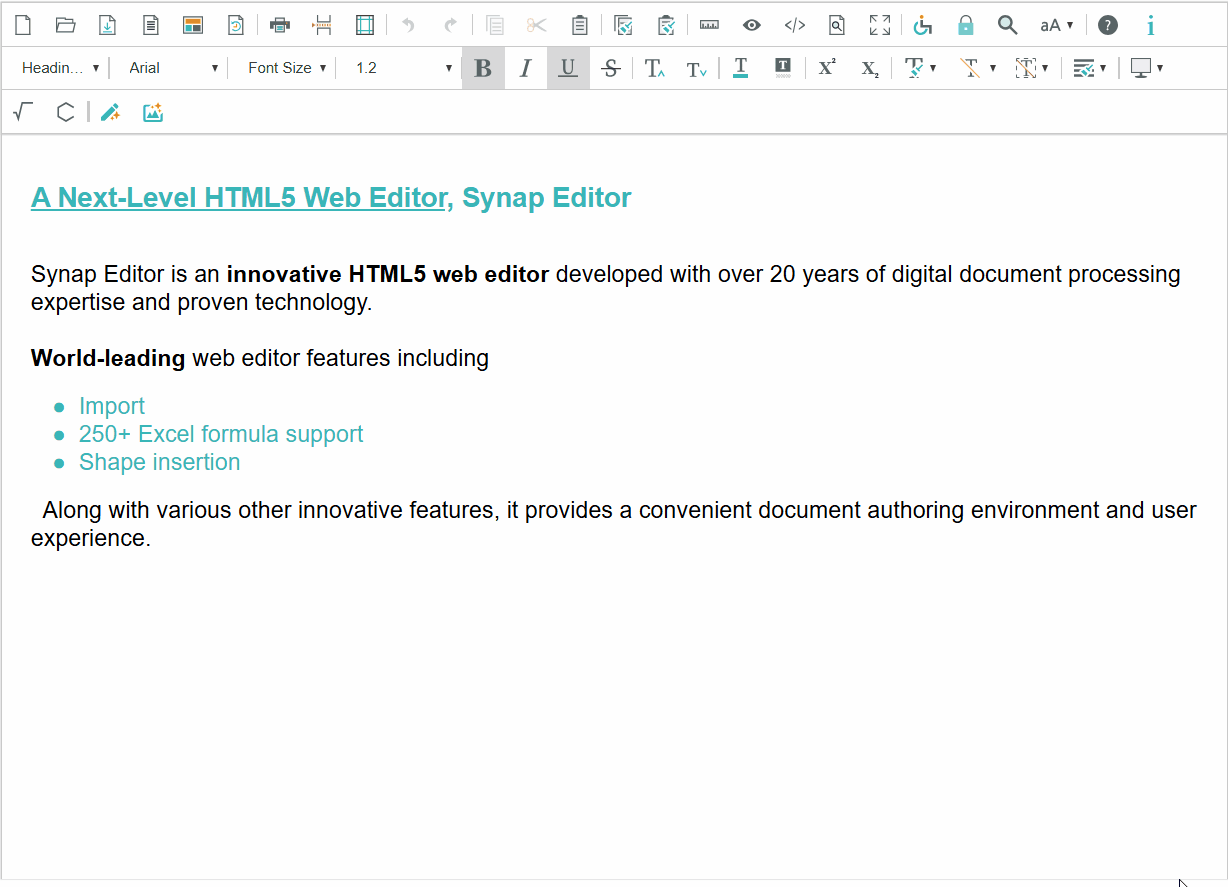This screenshot has width=1228, height=887.
Task: Switch to HTML source code view
Action: point(795,25)
